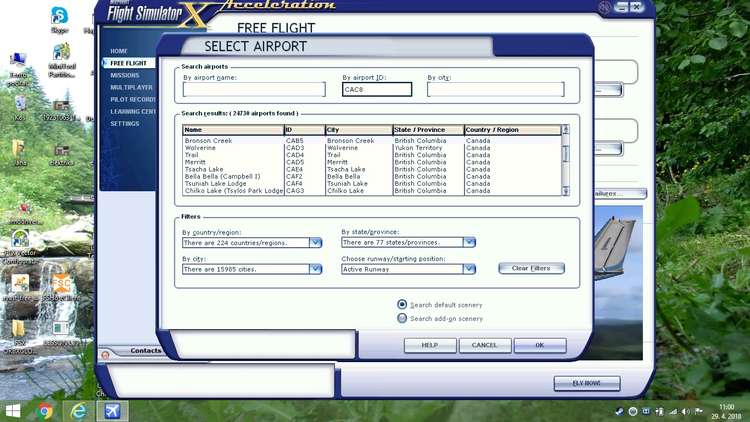This screenshot has height=422, width=750.
Task: Open the Contacts panel
Action: click(145, 351)
